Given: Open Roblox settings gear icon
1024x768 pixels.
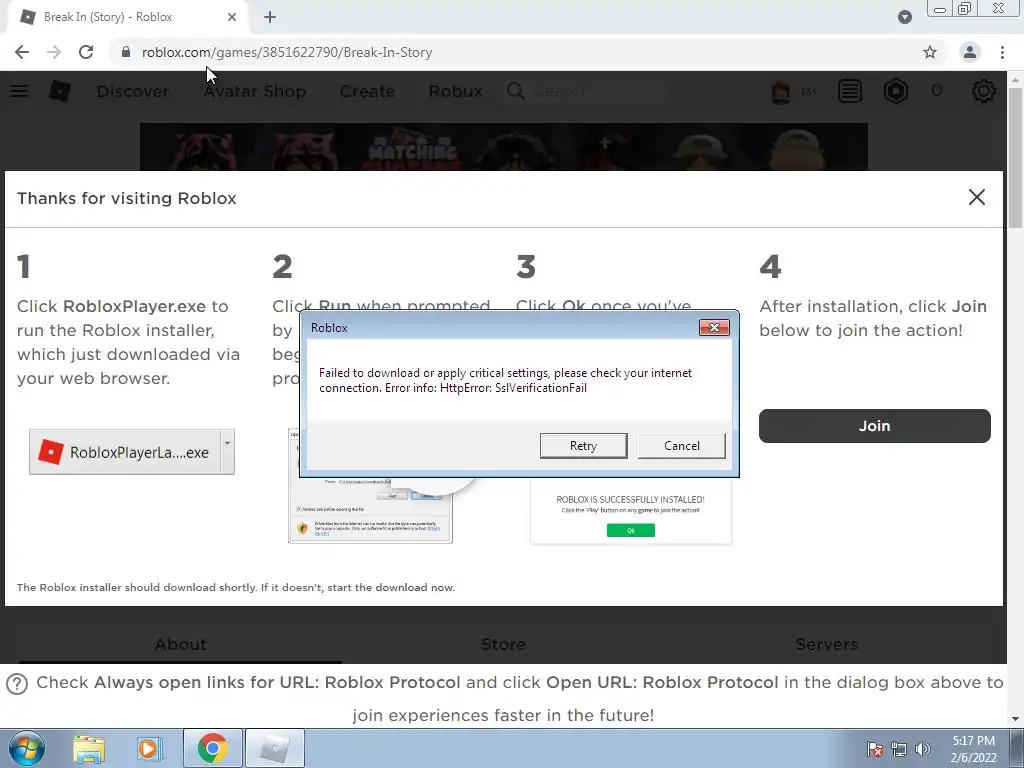Looking at the screenshot, I should (984, 91).
